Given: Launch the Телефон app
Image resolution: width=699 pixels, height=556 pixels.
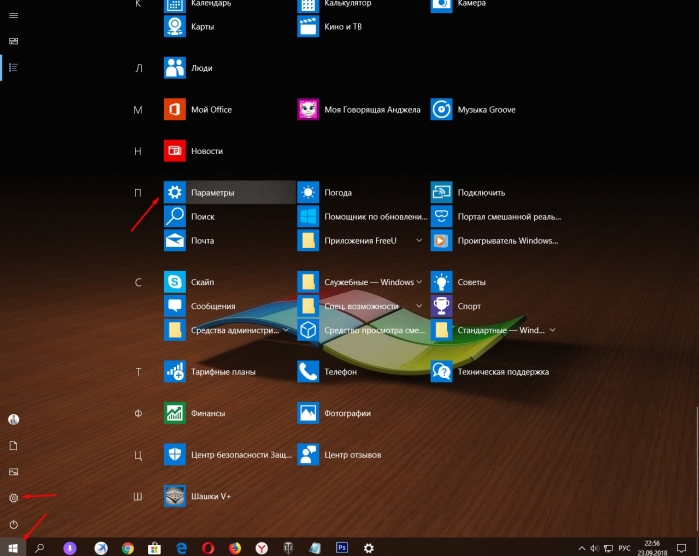Looking at the screenshot, I should tap(327, 372).
